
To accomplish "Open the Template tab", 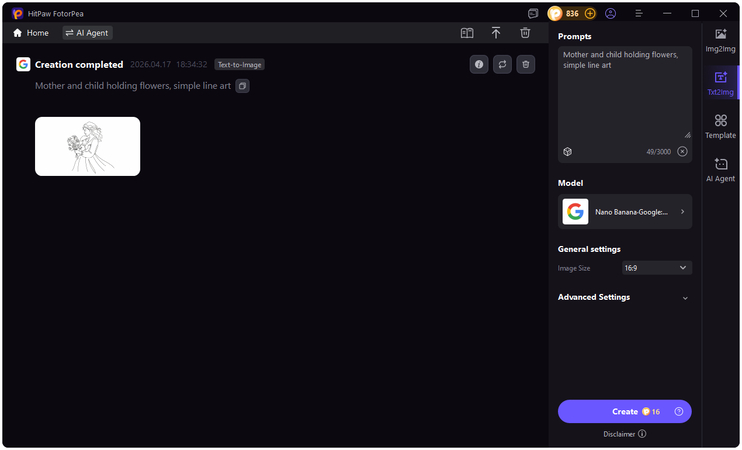I will click(720, 126).
